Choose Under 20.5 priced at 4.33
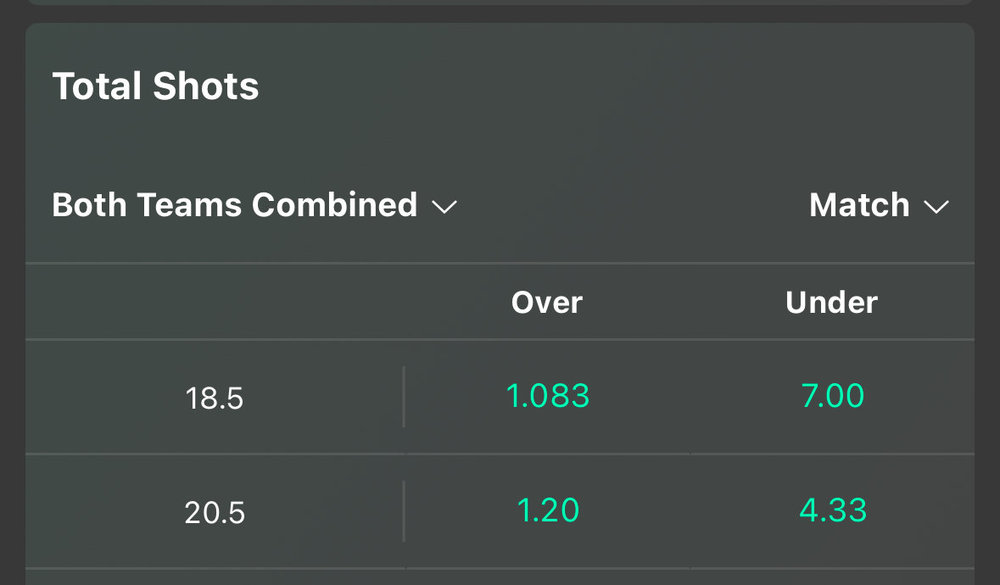 coord(832,511)
